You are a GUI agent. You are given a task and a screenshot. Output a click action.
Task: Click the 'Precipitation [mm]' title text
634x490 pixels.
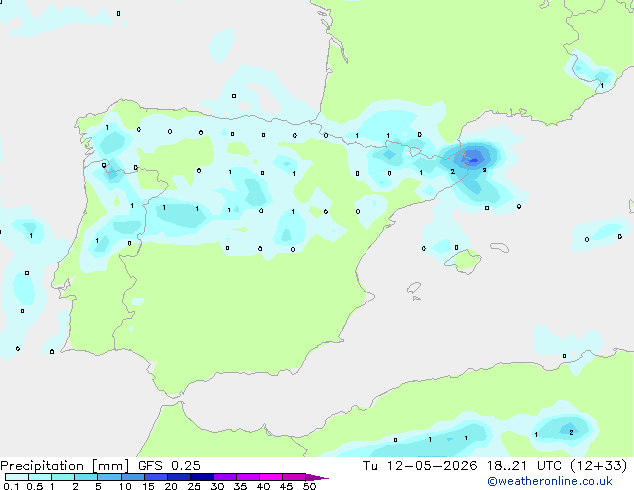coord(65,466)
